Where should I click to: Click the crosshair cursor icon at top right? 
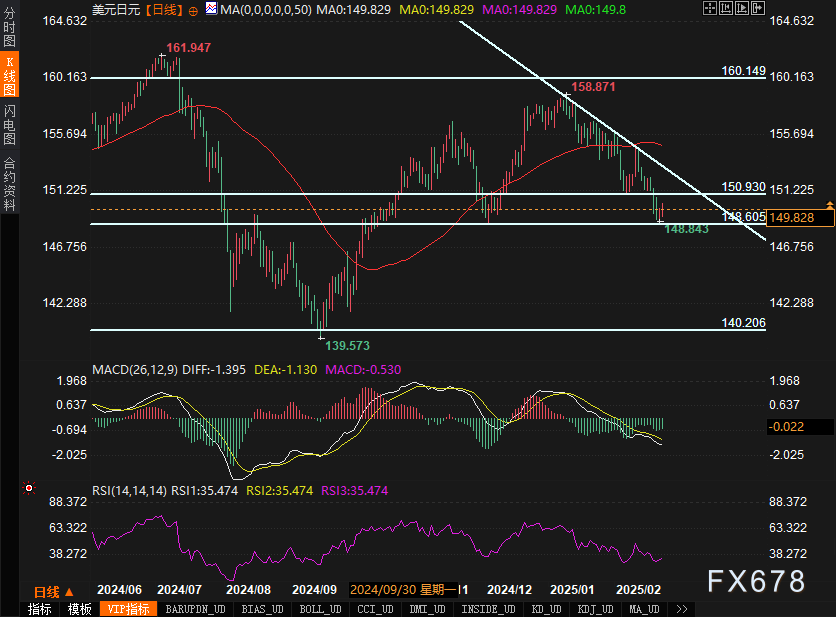click(709, 8)
